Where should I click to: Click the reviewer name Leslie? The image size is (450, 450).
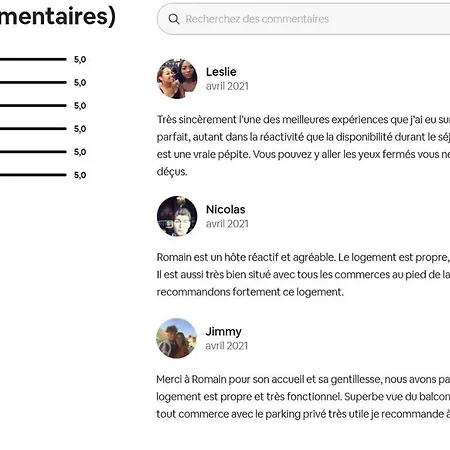[x=221, y=72]
